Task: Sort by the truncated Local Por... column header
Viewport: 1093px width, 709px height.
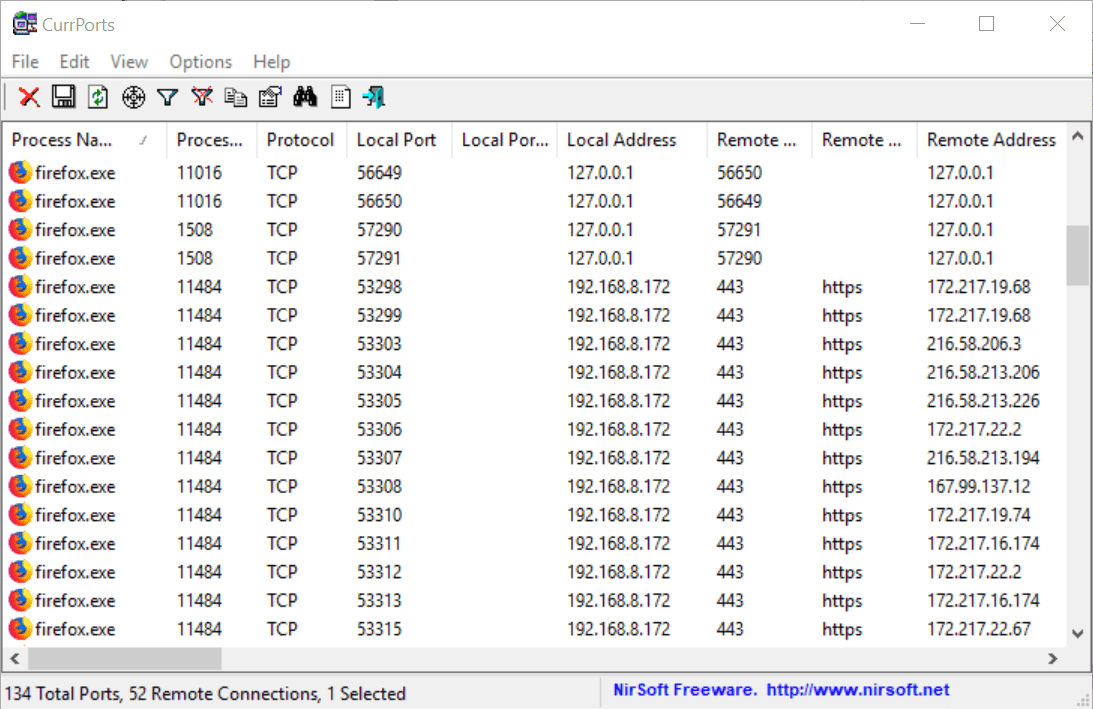Action: click(x=505, y=140)
